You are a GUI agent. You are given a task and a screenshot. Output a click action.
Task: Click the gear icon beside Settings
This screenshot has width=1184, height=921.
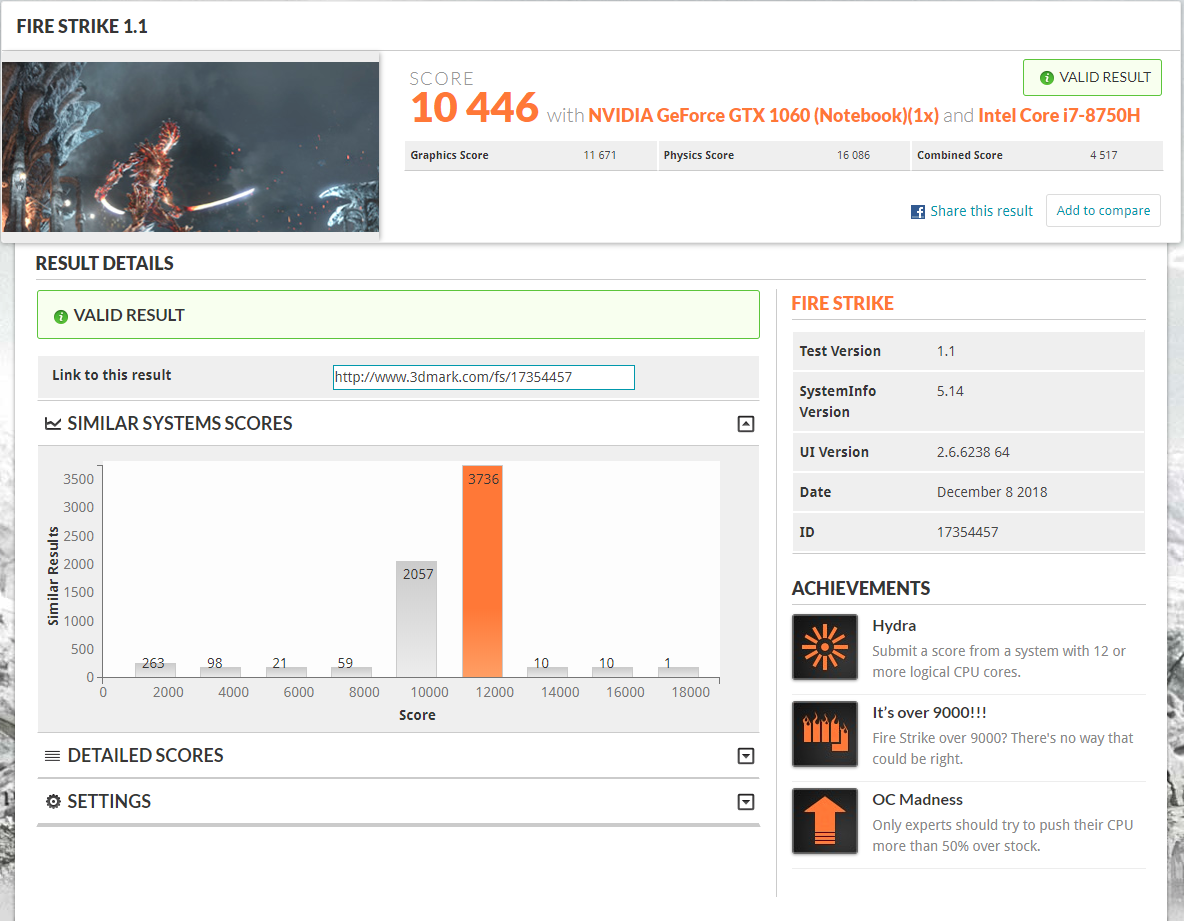pos(53,801)
